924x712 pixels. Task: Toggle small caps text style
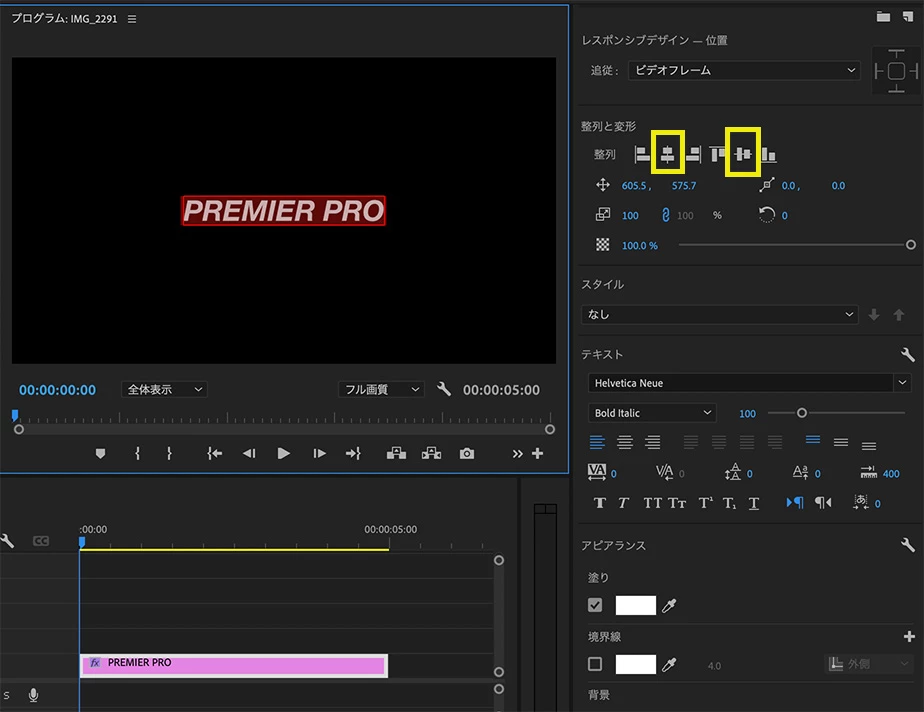[x=677, y=503]
